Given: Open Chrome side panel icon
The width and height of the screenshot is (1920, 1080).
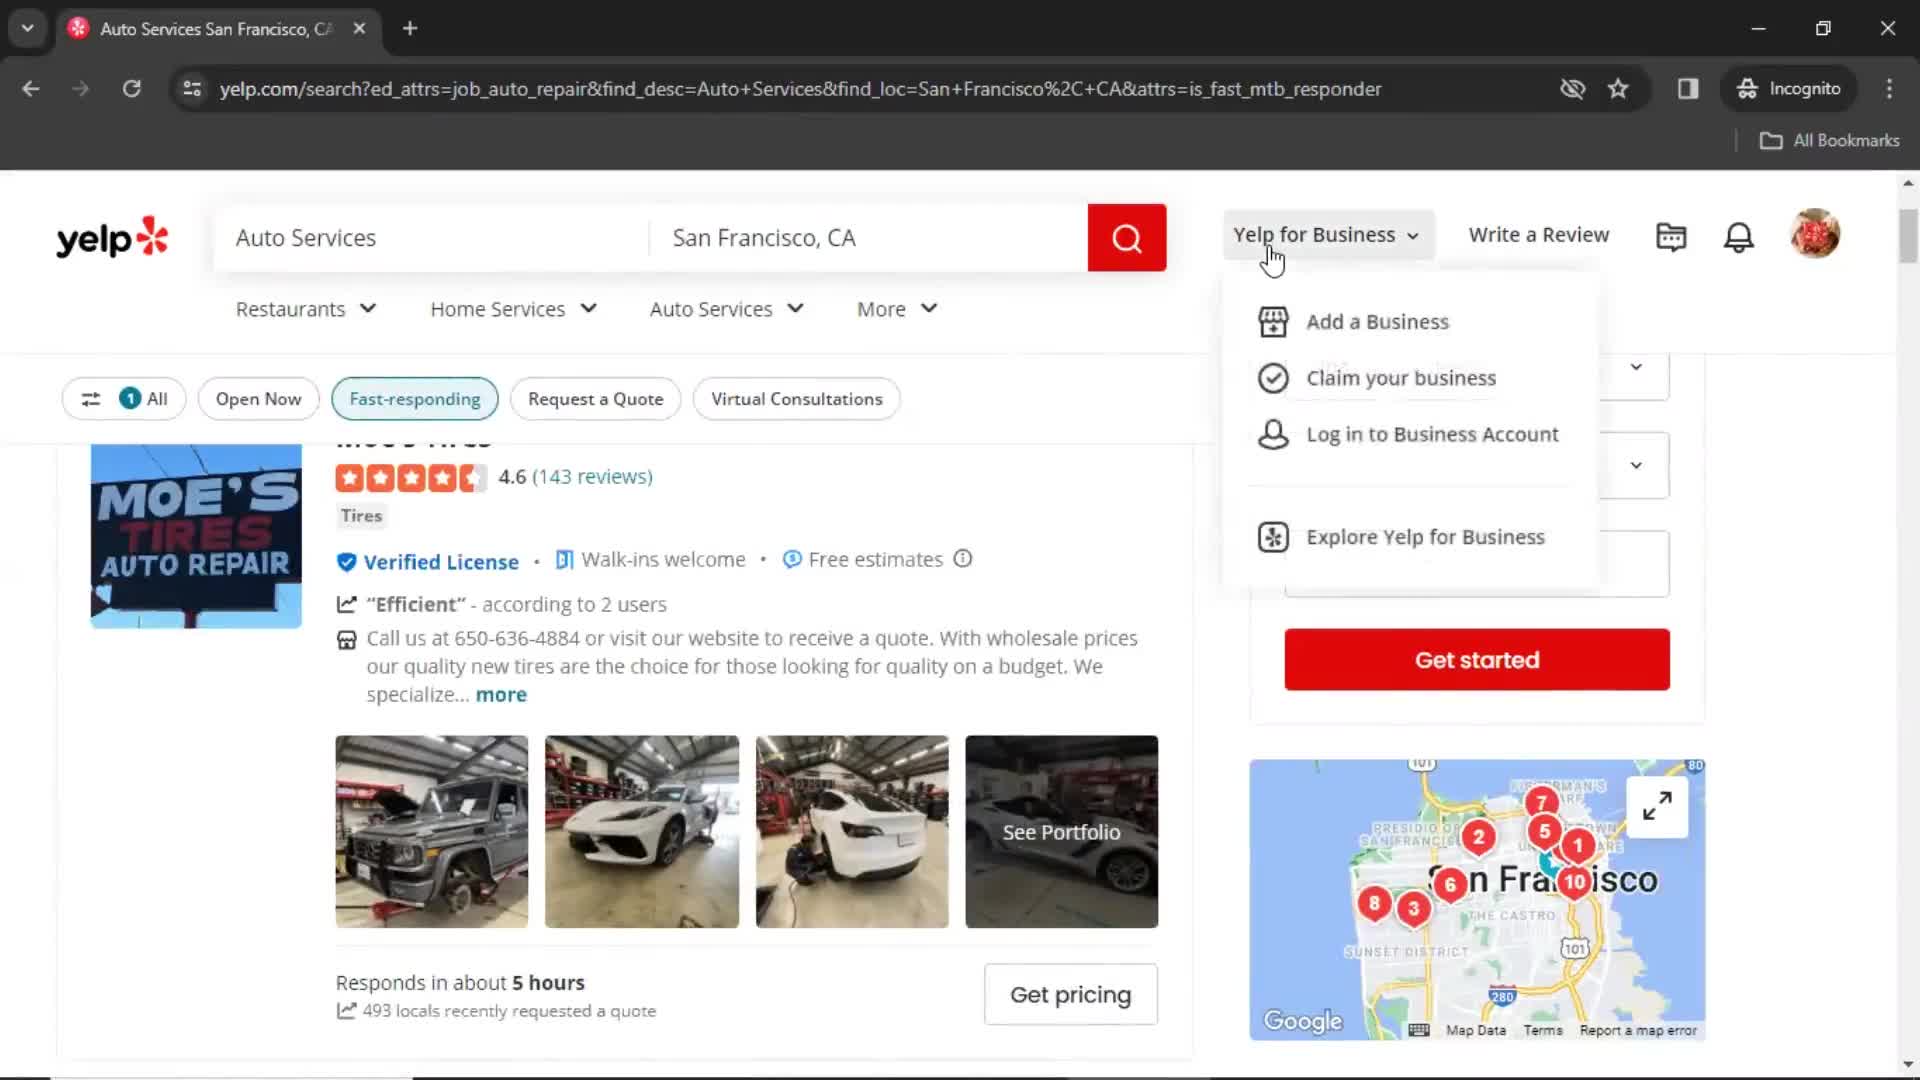Looking at the screenshot, I should pos(1688,89).
